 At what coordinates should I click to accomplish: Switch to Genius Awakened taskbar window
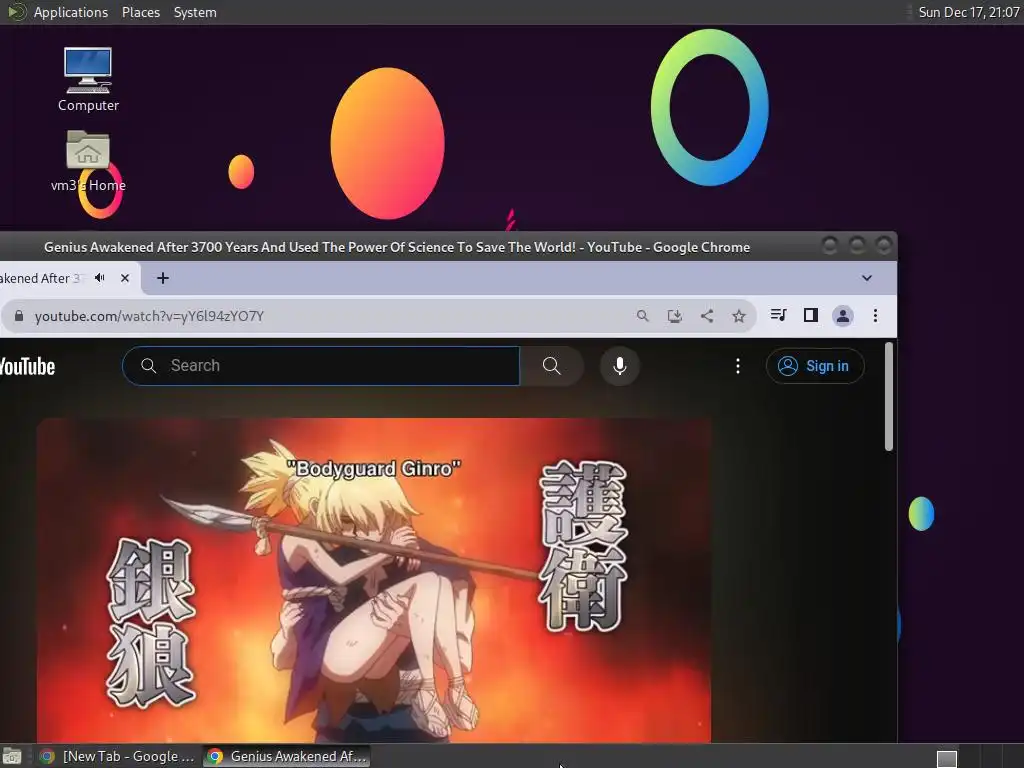287,756
